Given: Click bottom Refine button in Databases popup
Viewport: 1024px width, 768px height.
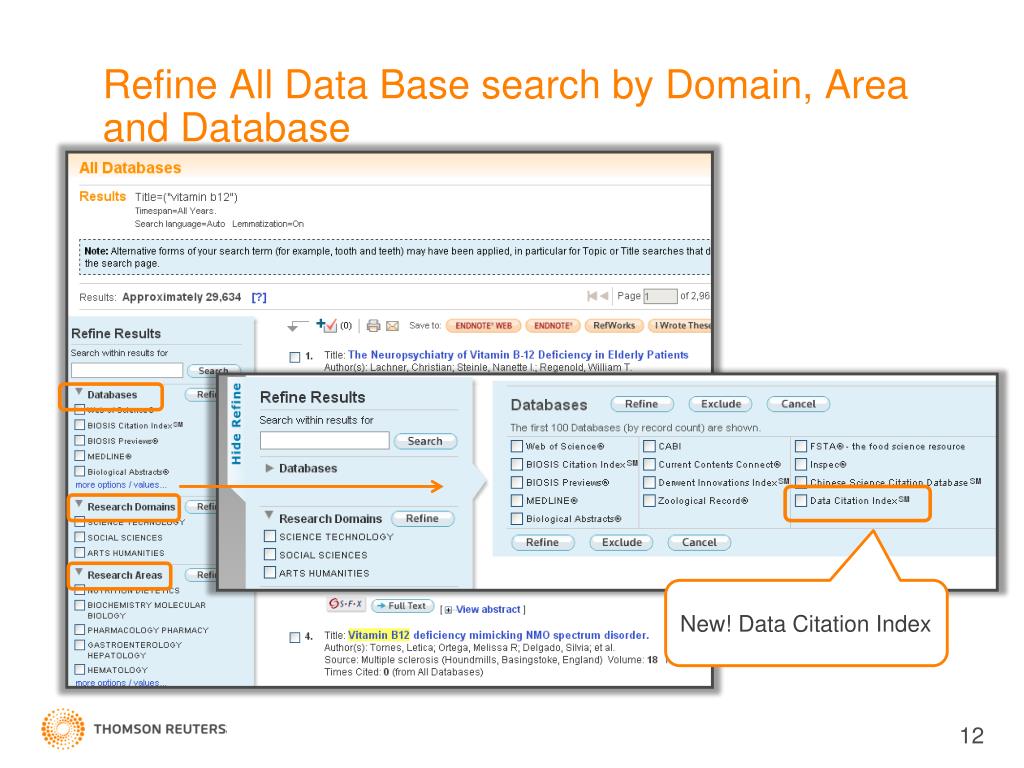Looking at the screenshot, I should (542, 543).
